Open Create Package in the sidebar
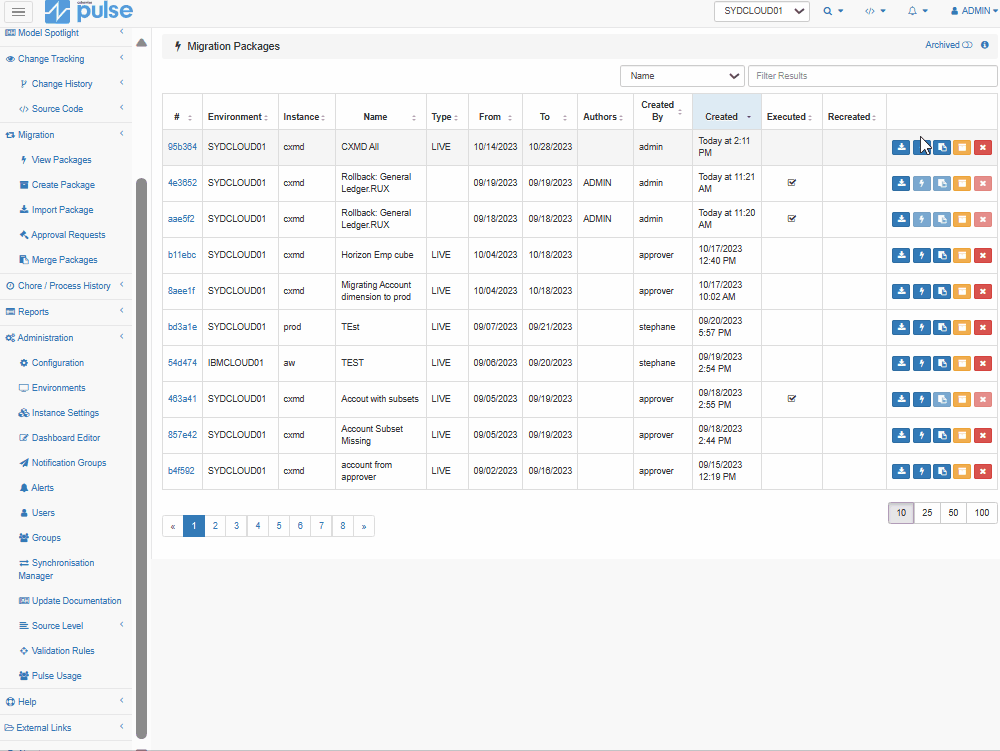 coord(63,185)
